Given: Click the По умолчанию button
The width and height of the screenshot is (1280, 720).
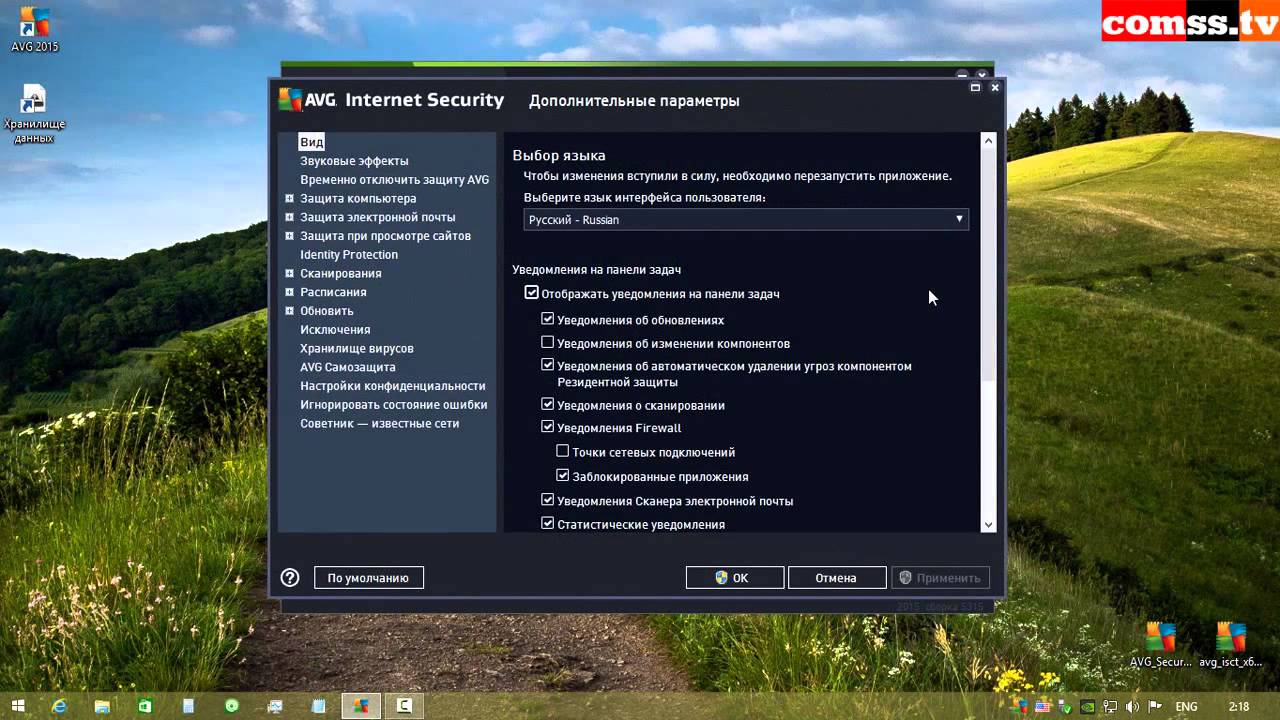Looking at the screenshot, I should 369,578.
